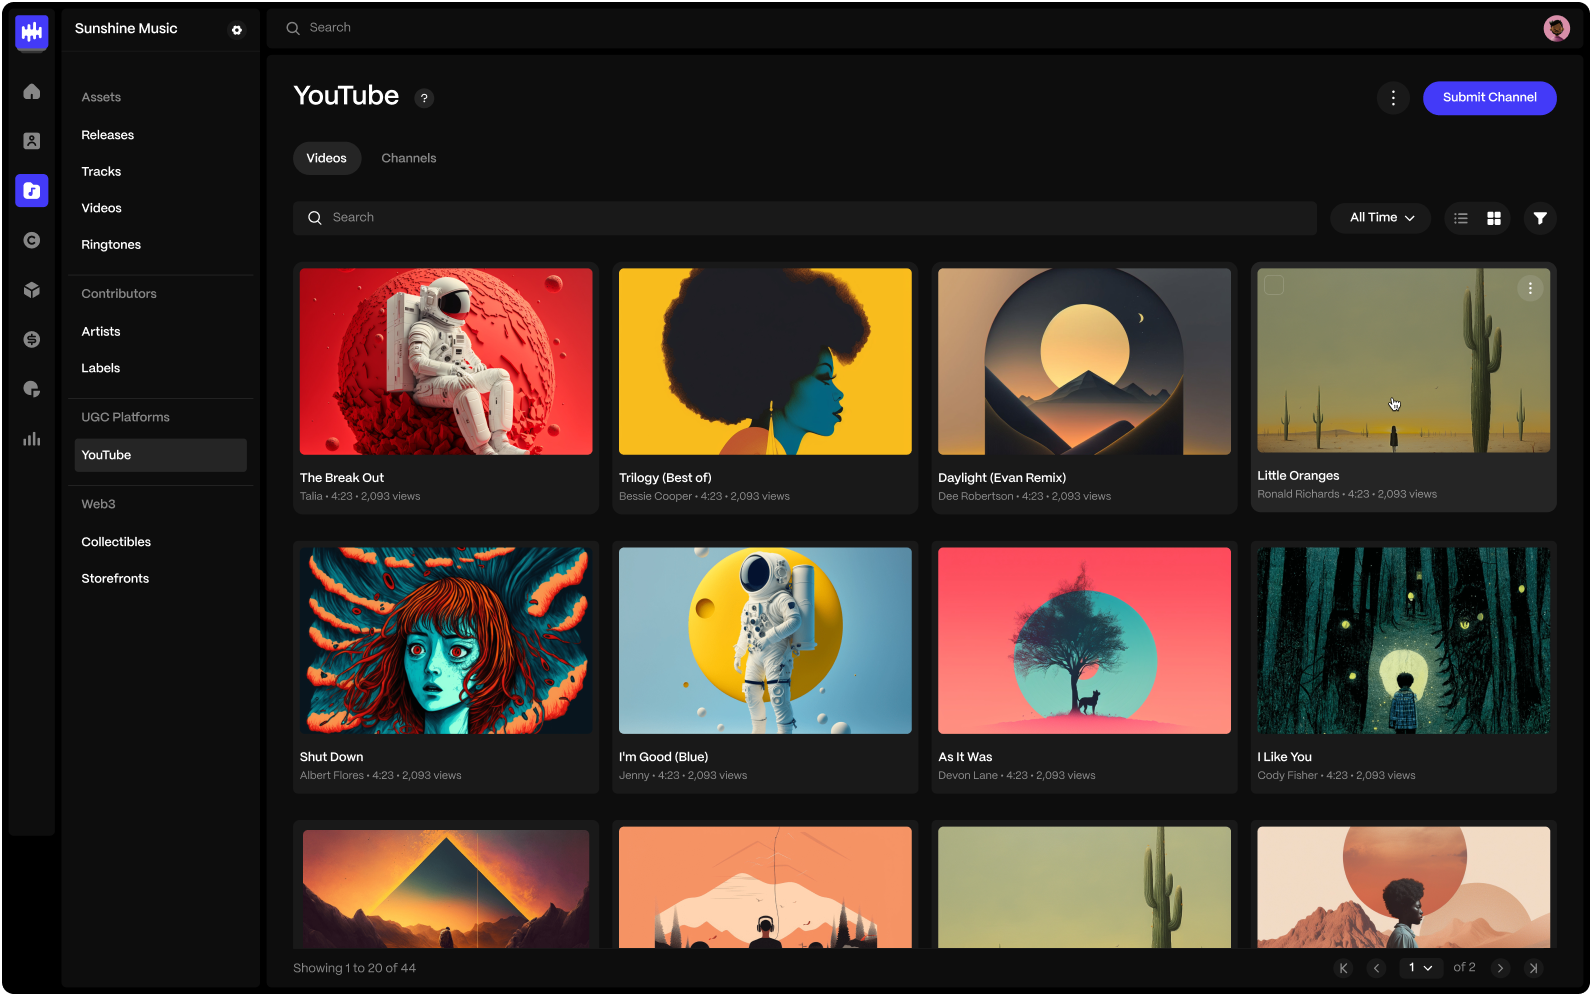Click the help question mark beside YouTube

coord(424,98)
